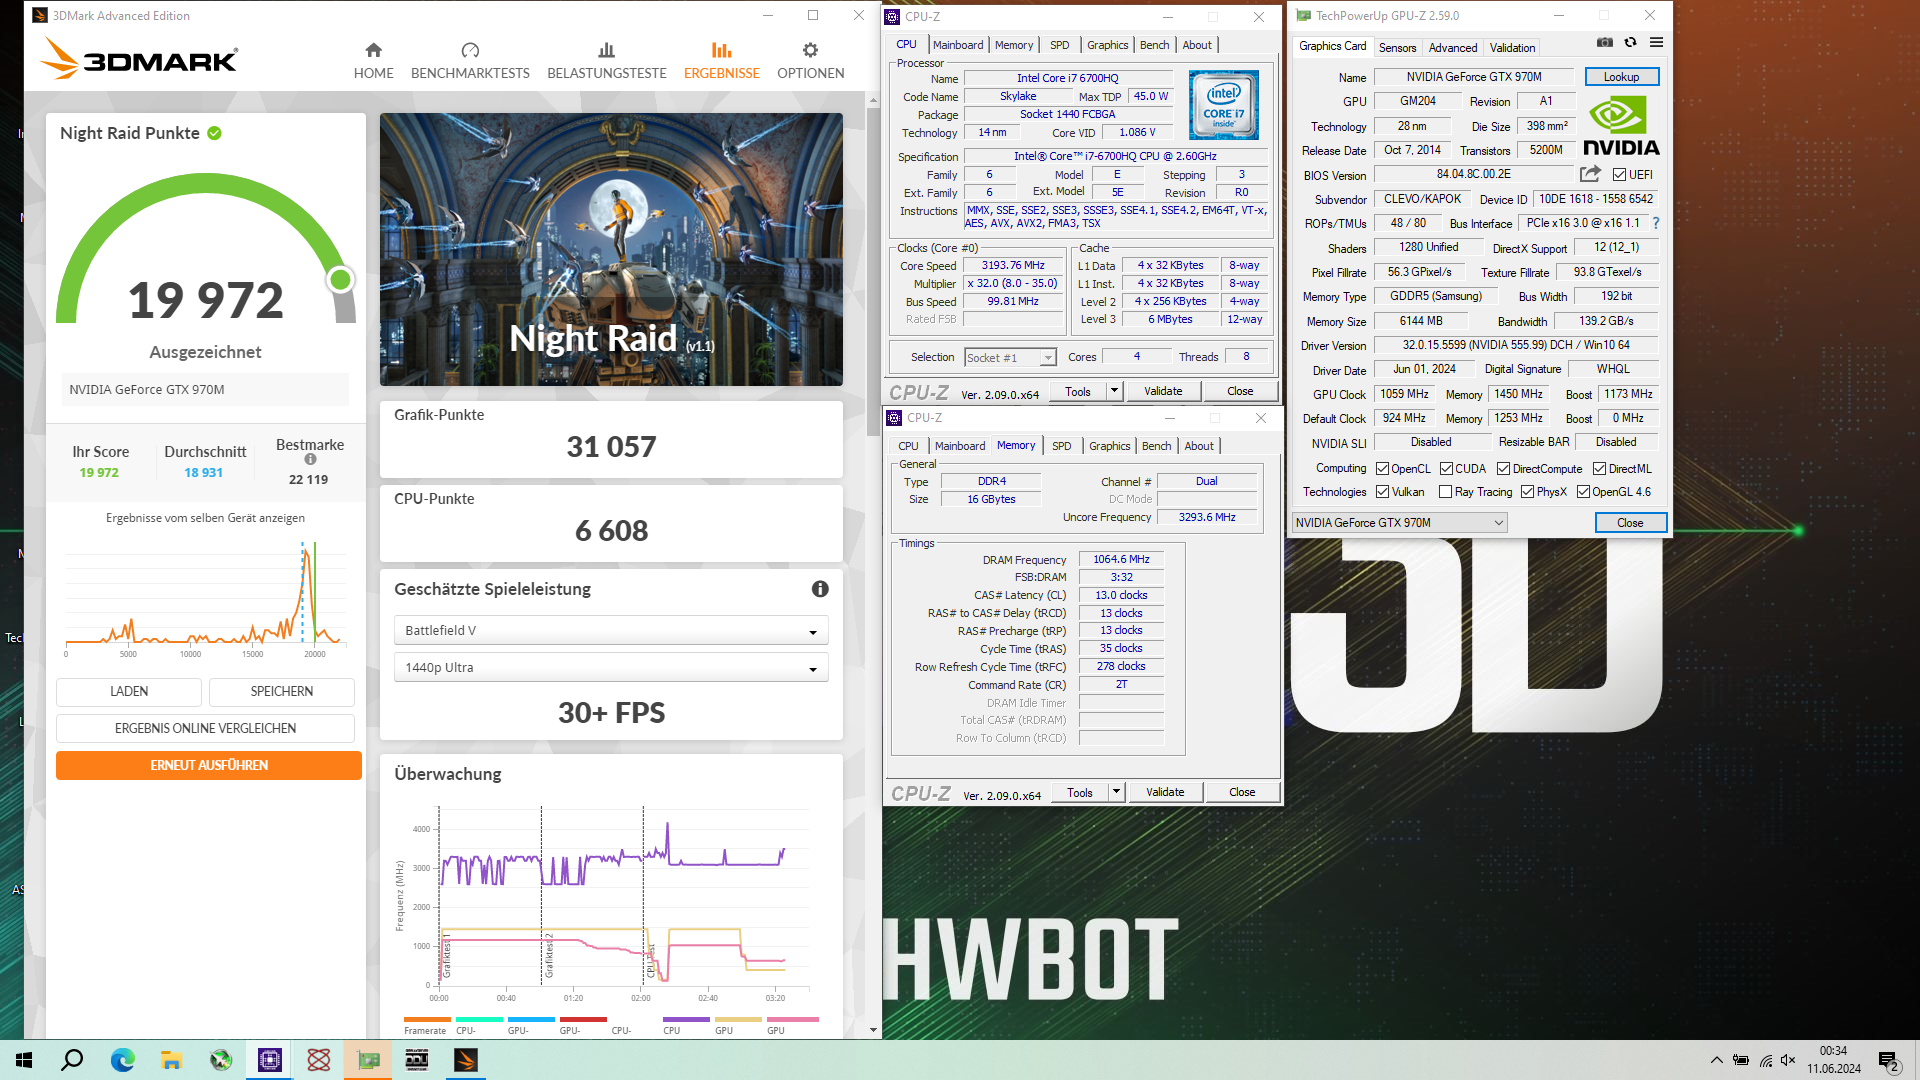Screen dimensions: 1920x1080
Task: Click the orange Framerate legend swatch
Action: pos(427,1020)
